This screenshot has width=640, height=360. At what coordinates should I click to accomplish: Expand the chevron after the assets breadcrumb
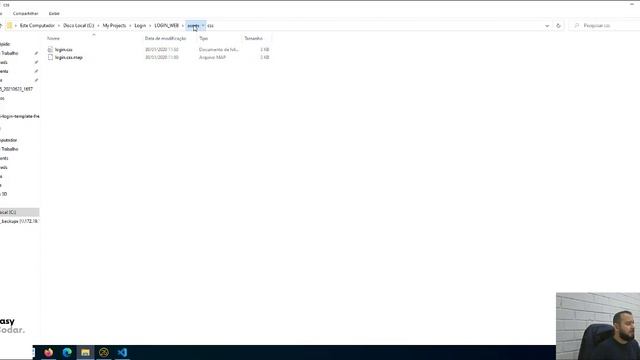pyautogui.click(x=203, y=26)
